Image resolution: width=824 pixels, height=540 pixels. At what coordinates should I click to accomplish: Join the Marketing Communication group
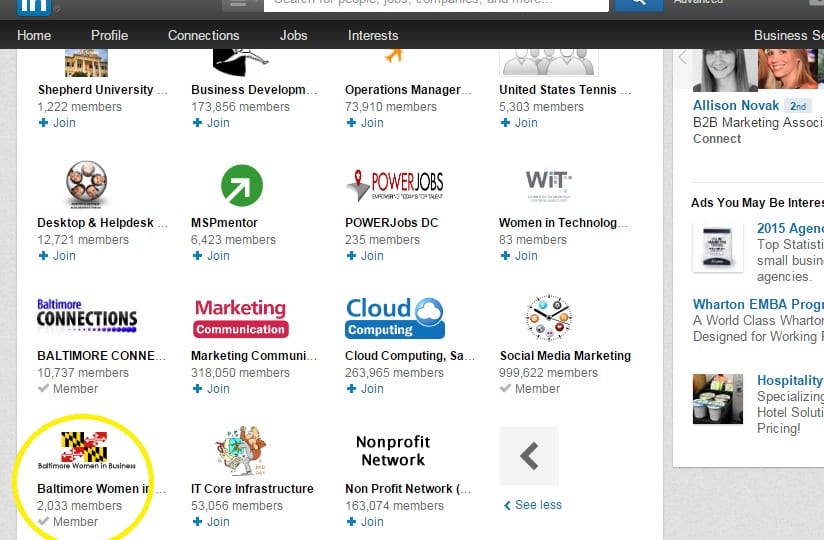pyautogui.click(x=211, y=389)
